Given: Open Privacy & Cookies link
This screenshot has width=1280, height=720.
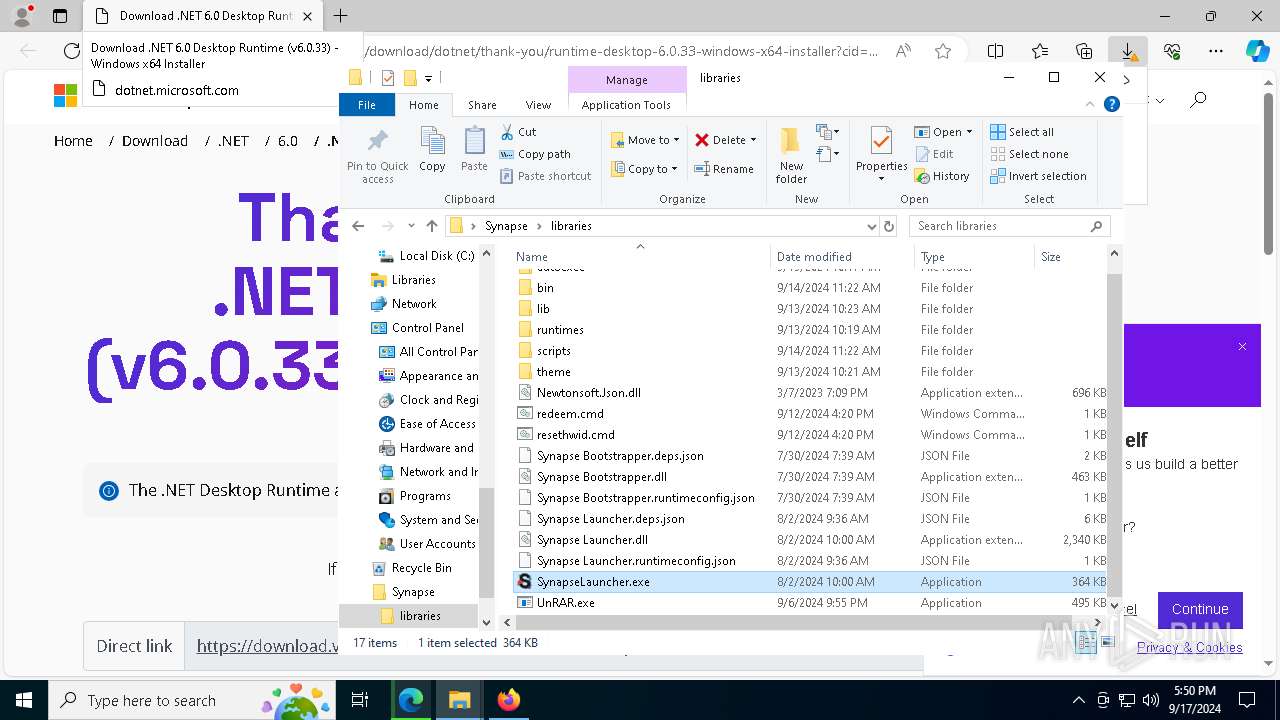Looking at the screenshot, I should click(x=1189, y=647).
